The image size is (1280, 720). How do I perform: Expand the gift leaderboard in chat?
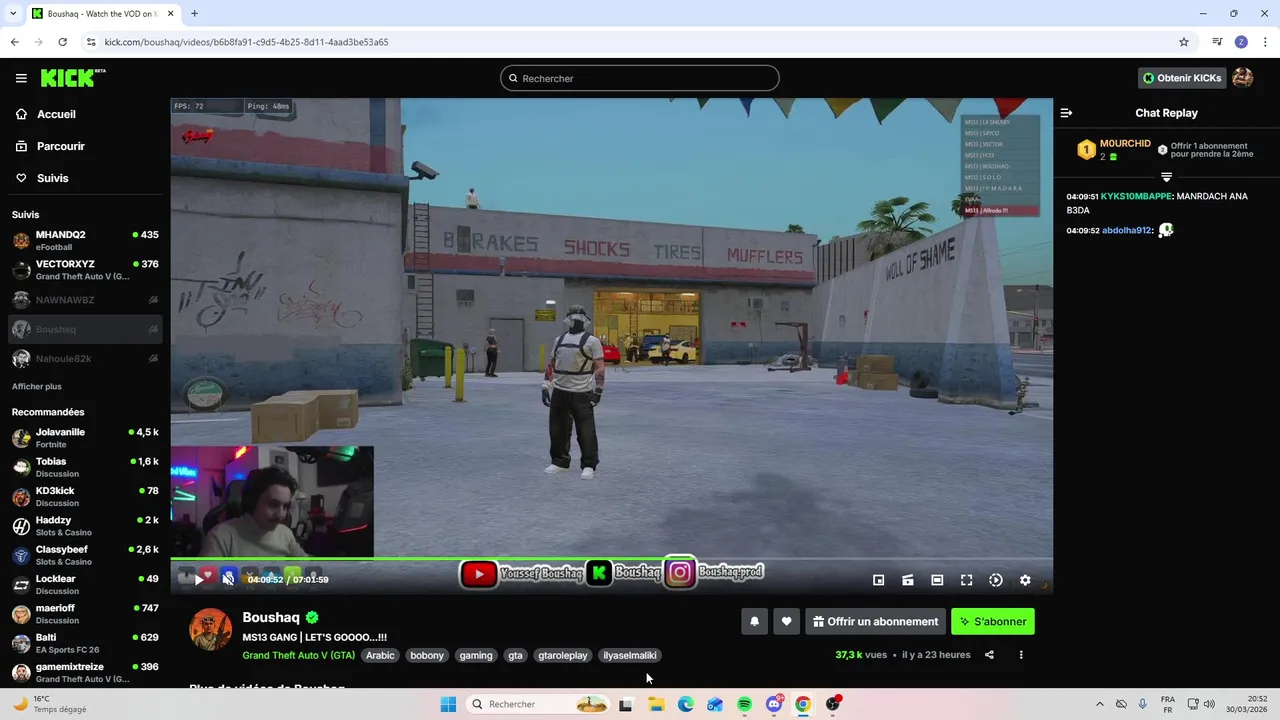(x=1166, y=177)
